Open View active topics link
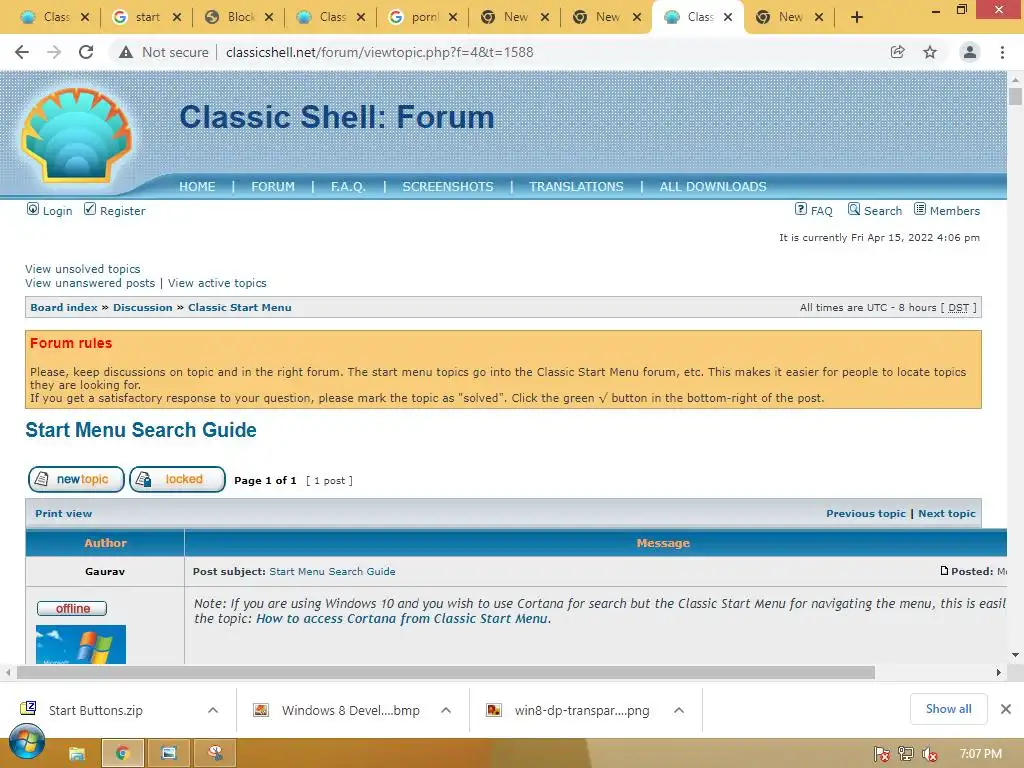 click(x=217, y=283)
